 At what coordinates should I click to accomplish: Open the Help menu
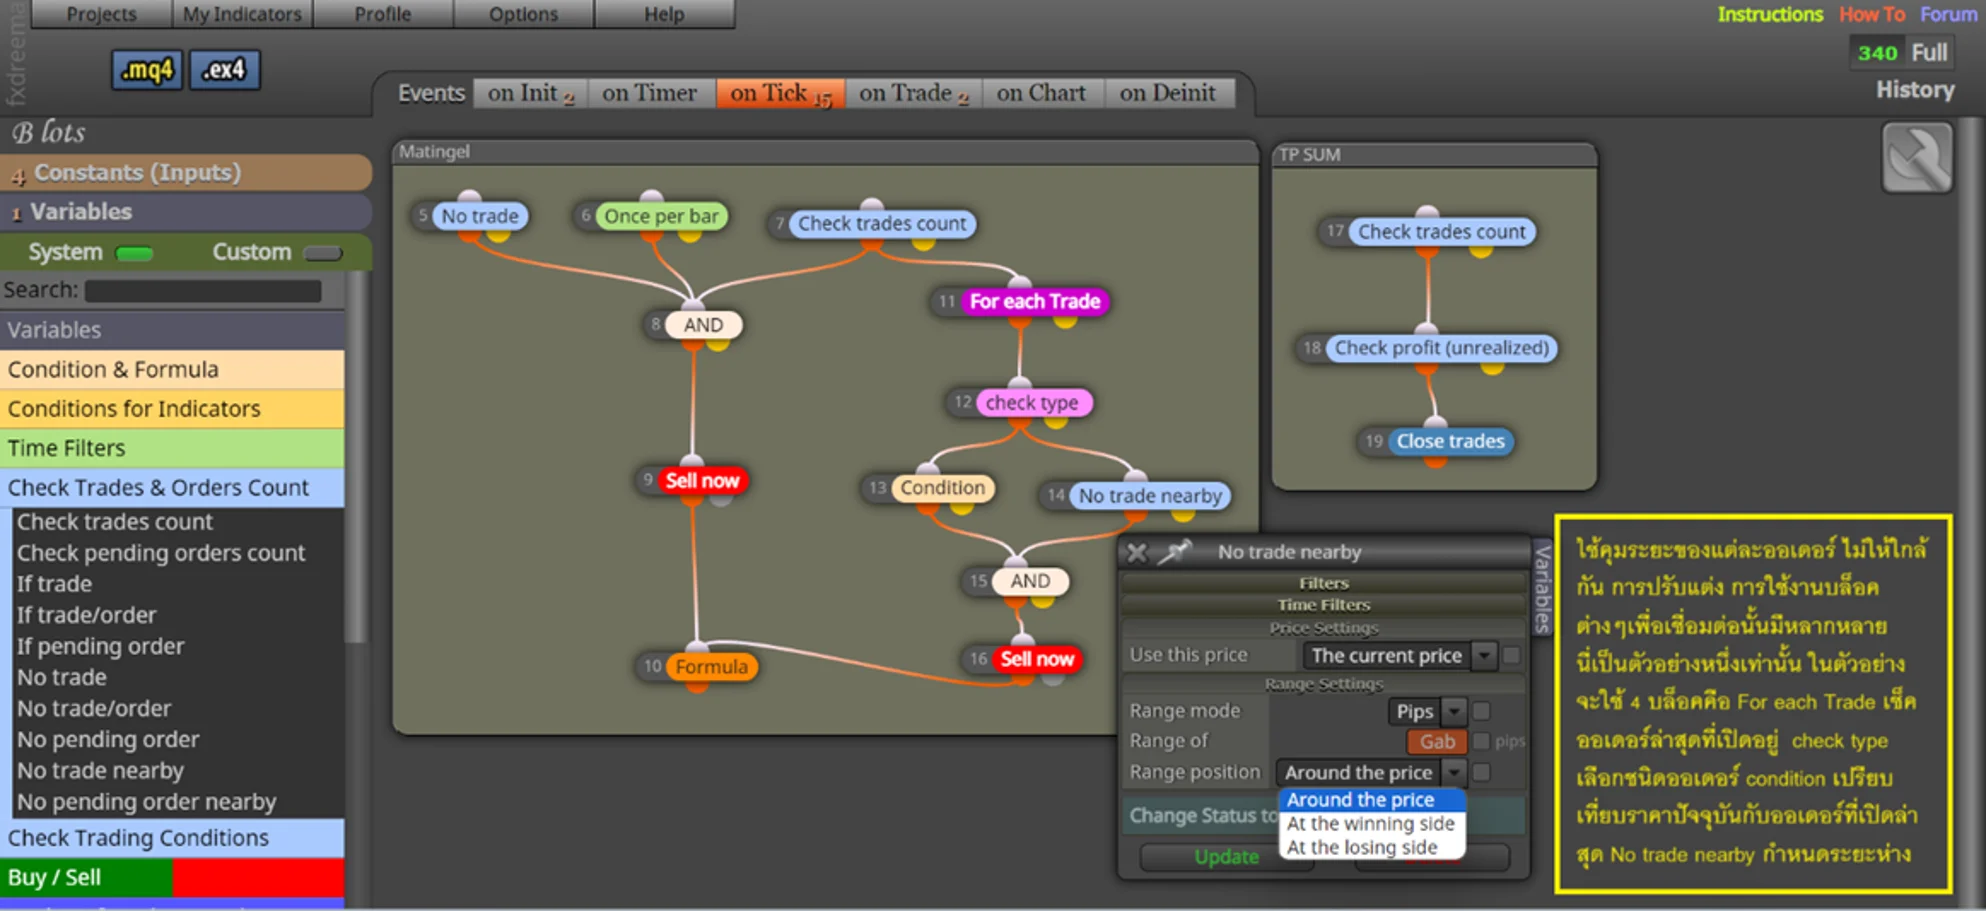664,14
